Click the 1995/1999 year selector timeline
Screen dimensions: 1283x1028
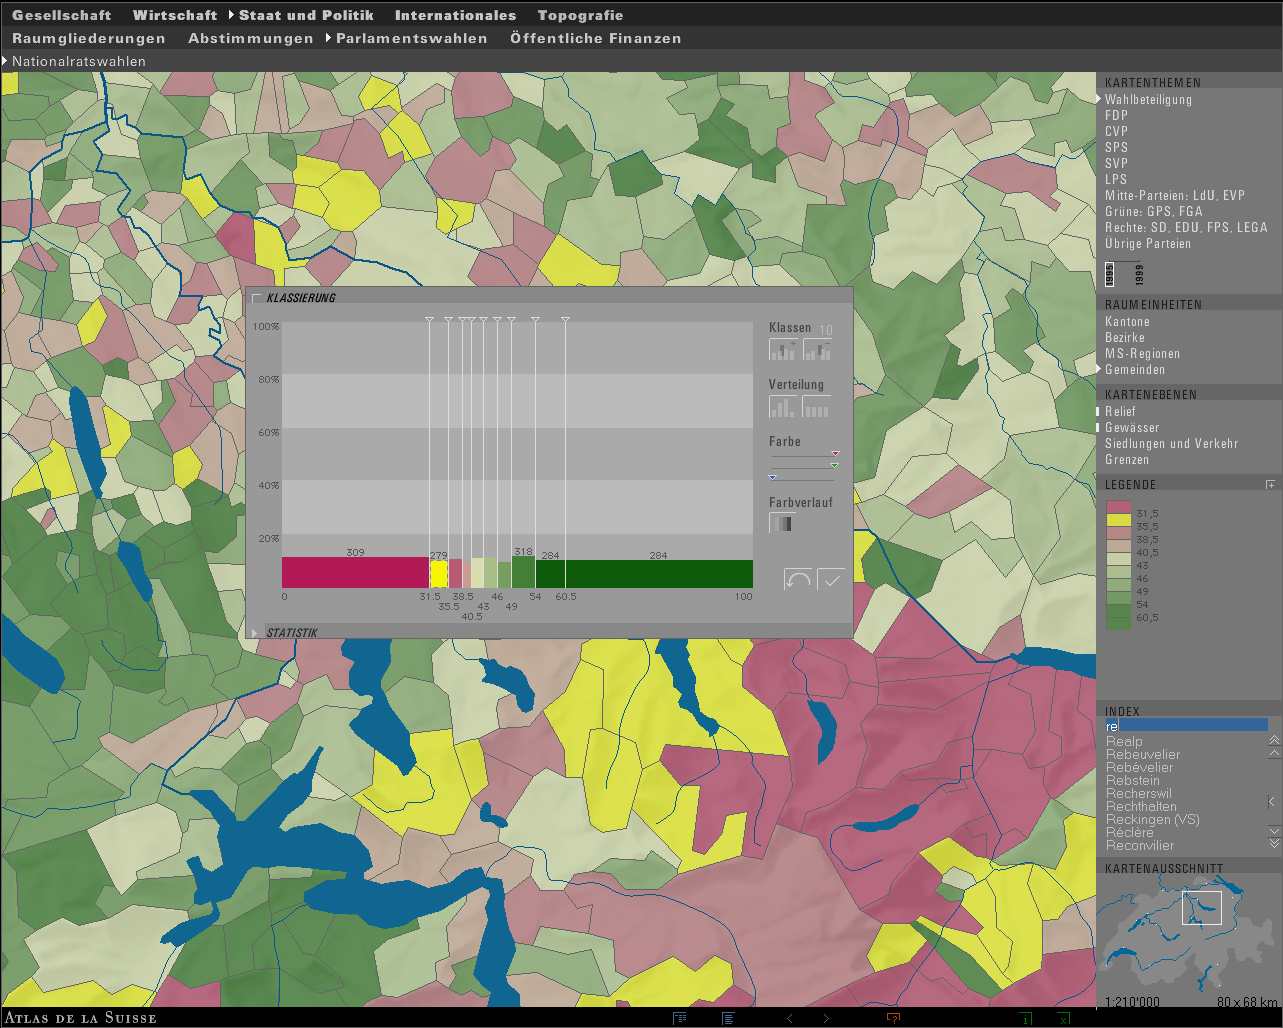(x=1123, y=273)
